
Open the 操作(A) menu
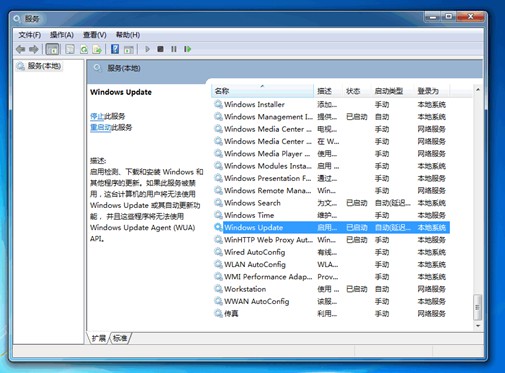tap(62, 35)
